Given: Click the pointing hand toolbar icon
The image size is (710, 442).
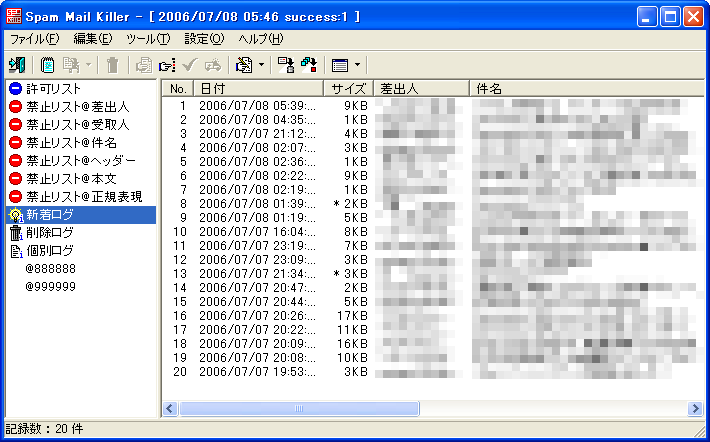Looking at the screenshot, I should (x=167, y=66).
